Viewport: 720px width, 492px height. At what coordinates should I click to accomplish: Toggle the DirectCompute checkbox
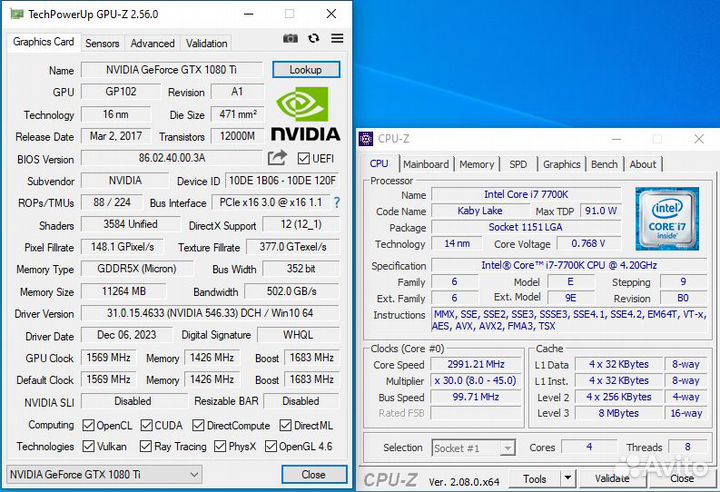click(198, 425)
